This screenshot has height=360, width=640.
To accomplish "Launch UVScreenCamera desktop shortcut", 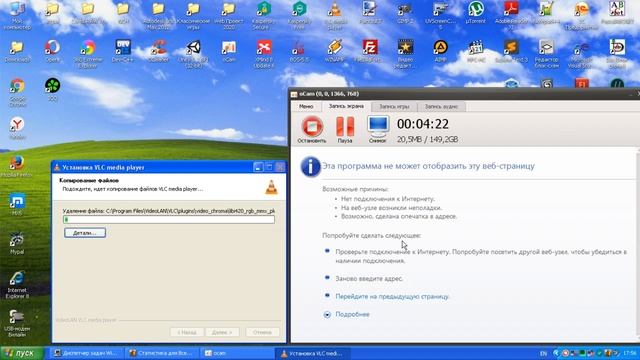I will (x=440, y=16).
